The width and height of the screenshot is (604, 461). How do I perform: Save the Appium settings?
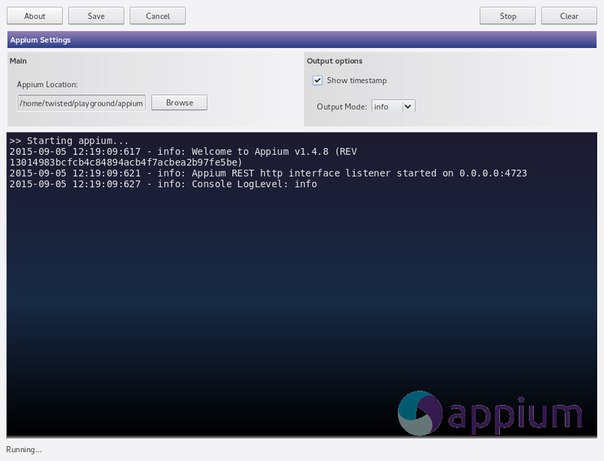pyautogui.click(x=96, y=16)
